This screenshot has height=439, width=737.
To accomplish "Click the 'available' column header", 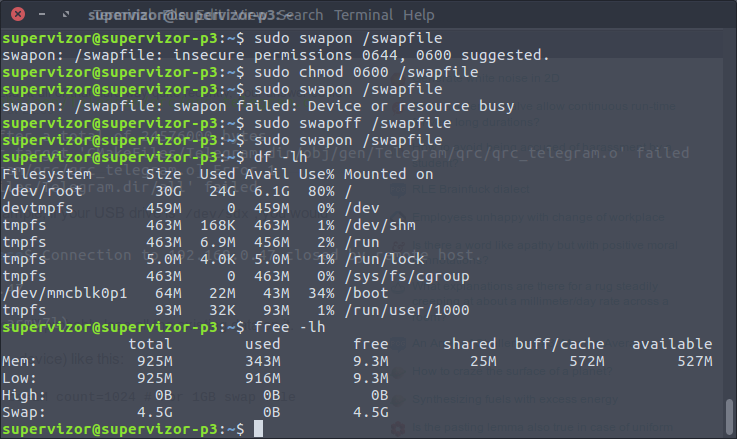I will 672,344.
